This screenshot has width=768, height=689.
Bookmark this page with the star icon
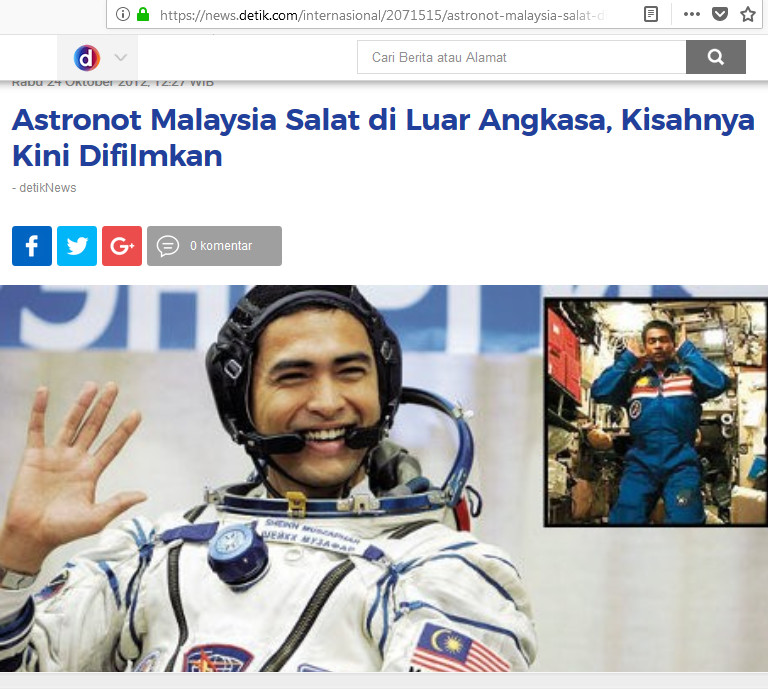click(x=748, y=14)
